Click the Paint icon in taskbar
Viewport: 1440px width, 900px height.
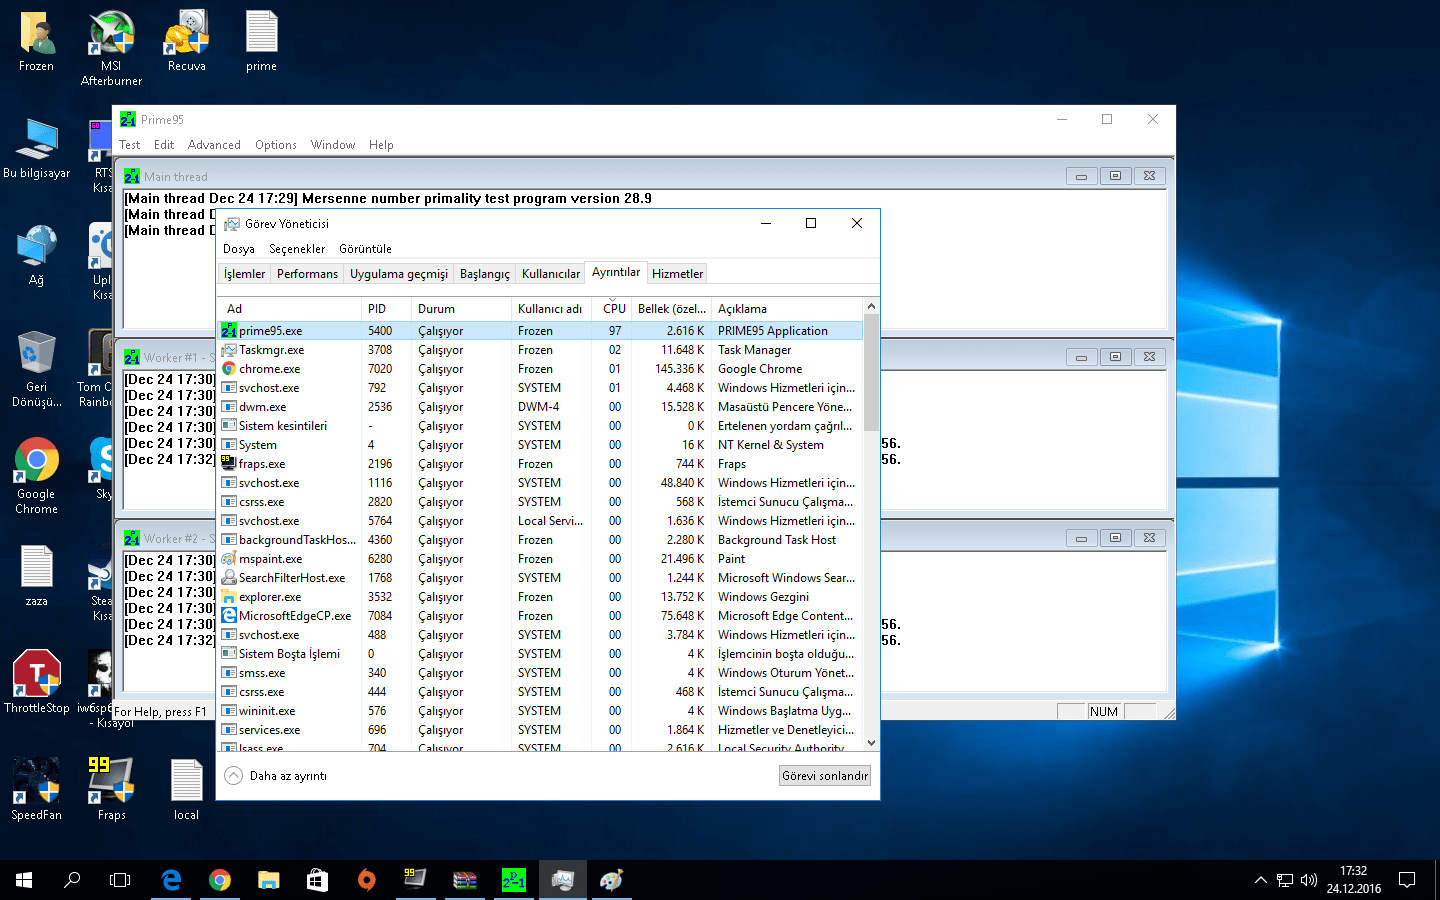(611, 880)
